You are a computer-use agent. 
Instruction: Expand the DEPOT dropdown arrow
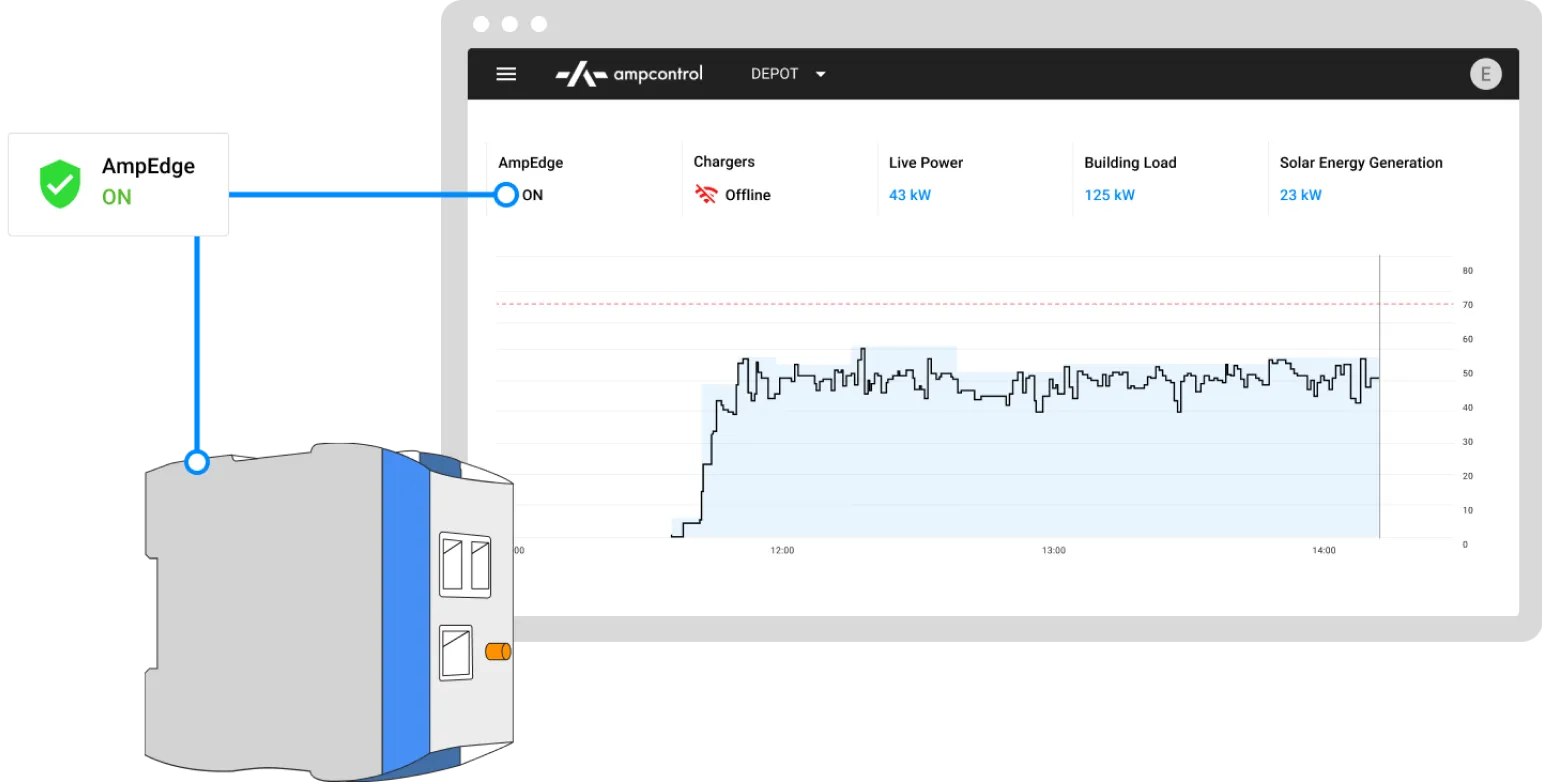tap(821, 74)
